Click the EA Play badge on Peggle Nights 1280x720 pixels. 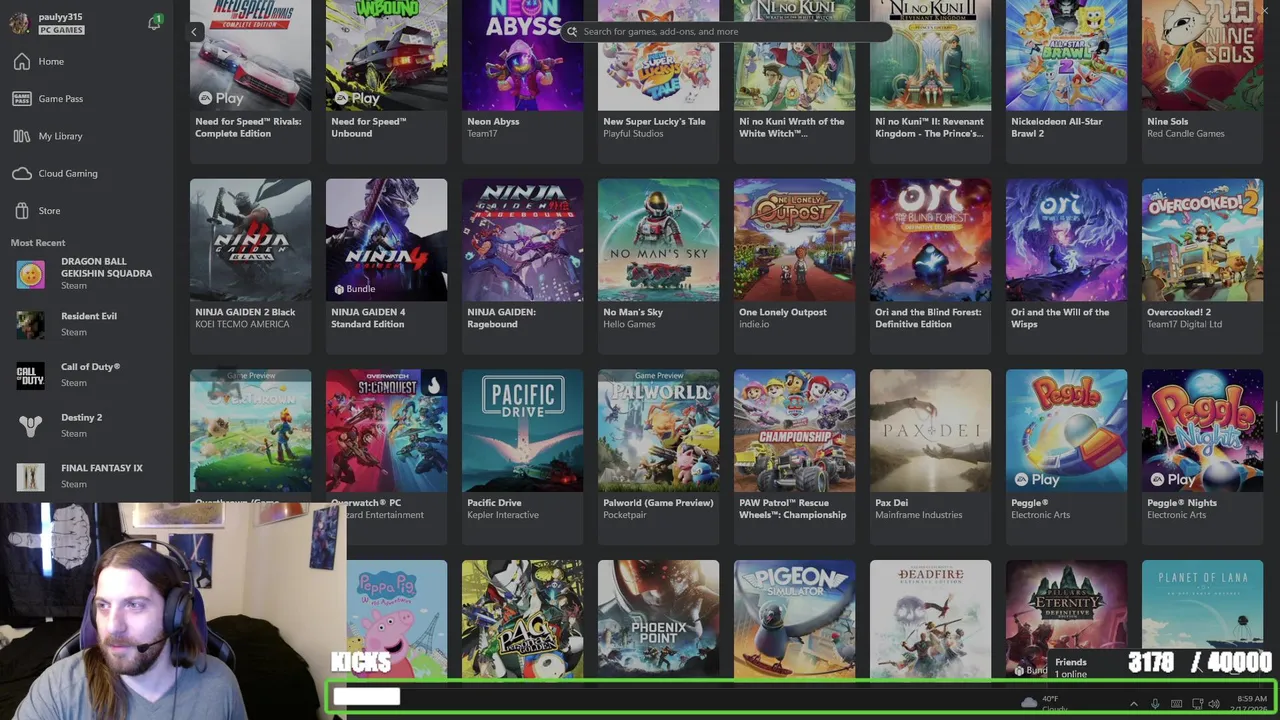pyautogui.click(x=1171, y=479)
